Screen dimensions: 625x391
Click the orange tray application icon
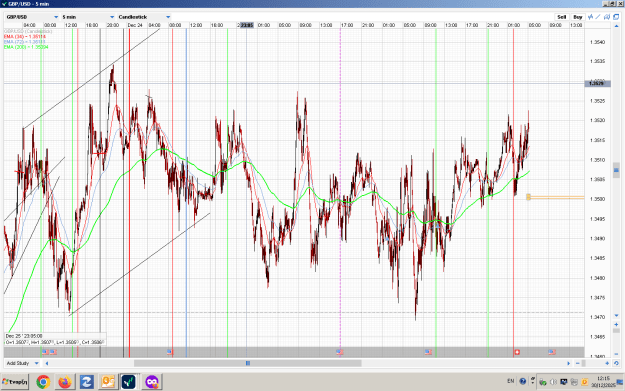pyautogui.click(x=584, y=382)
